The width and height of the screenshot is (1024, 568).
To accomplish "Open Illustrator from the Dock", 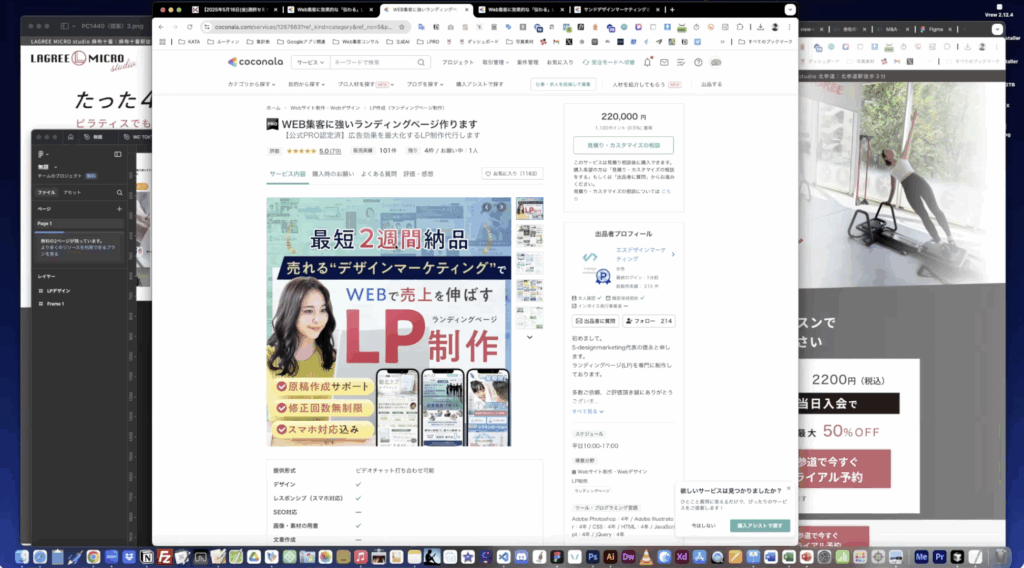I will pos(610,557).
